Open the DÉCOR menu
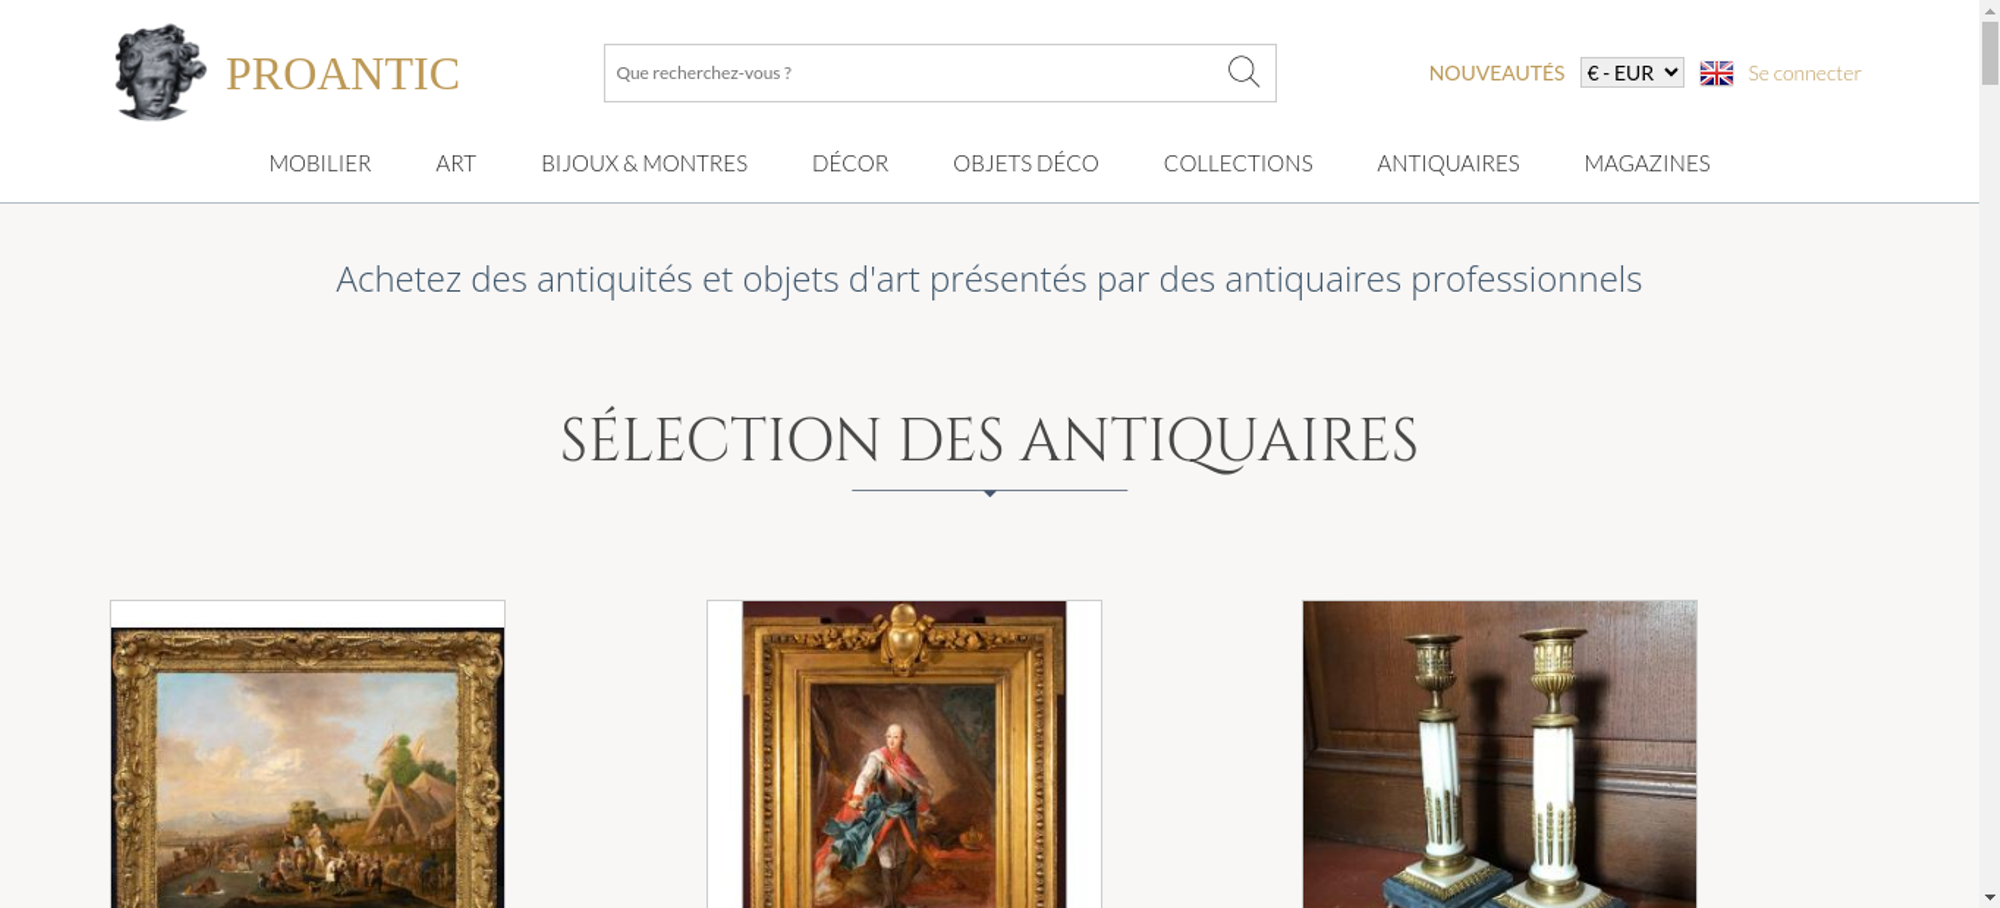Screen dimensions: 2000x908 [x=850, y=163]
